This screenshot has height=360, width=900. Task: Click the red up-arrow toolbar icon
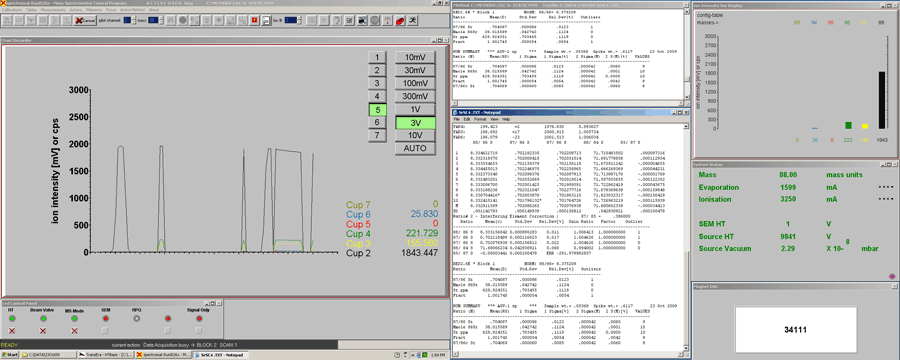387,20
